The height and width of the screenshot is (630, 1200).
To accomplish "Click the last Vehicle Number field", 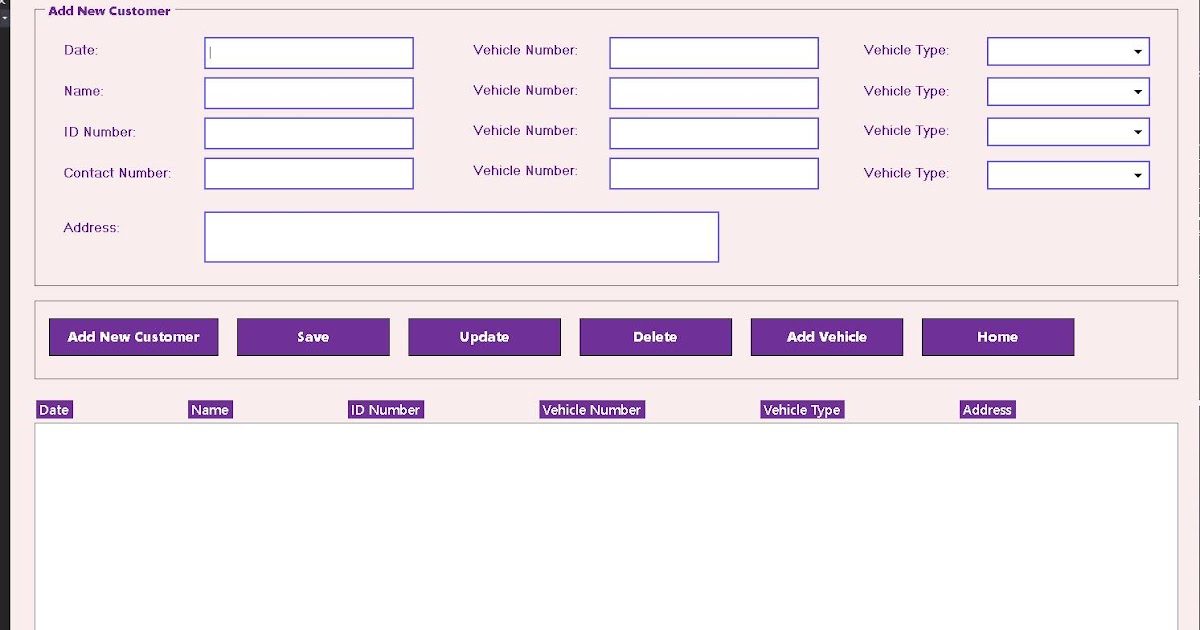I will pyautogui.click(x=713, y=173).
